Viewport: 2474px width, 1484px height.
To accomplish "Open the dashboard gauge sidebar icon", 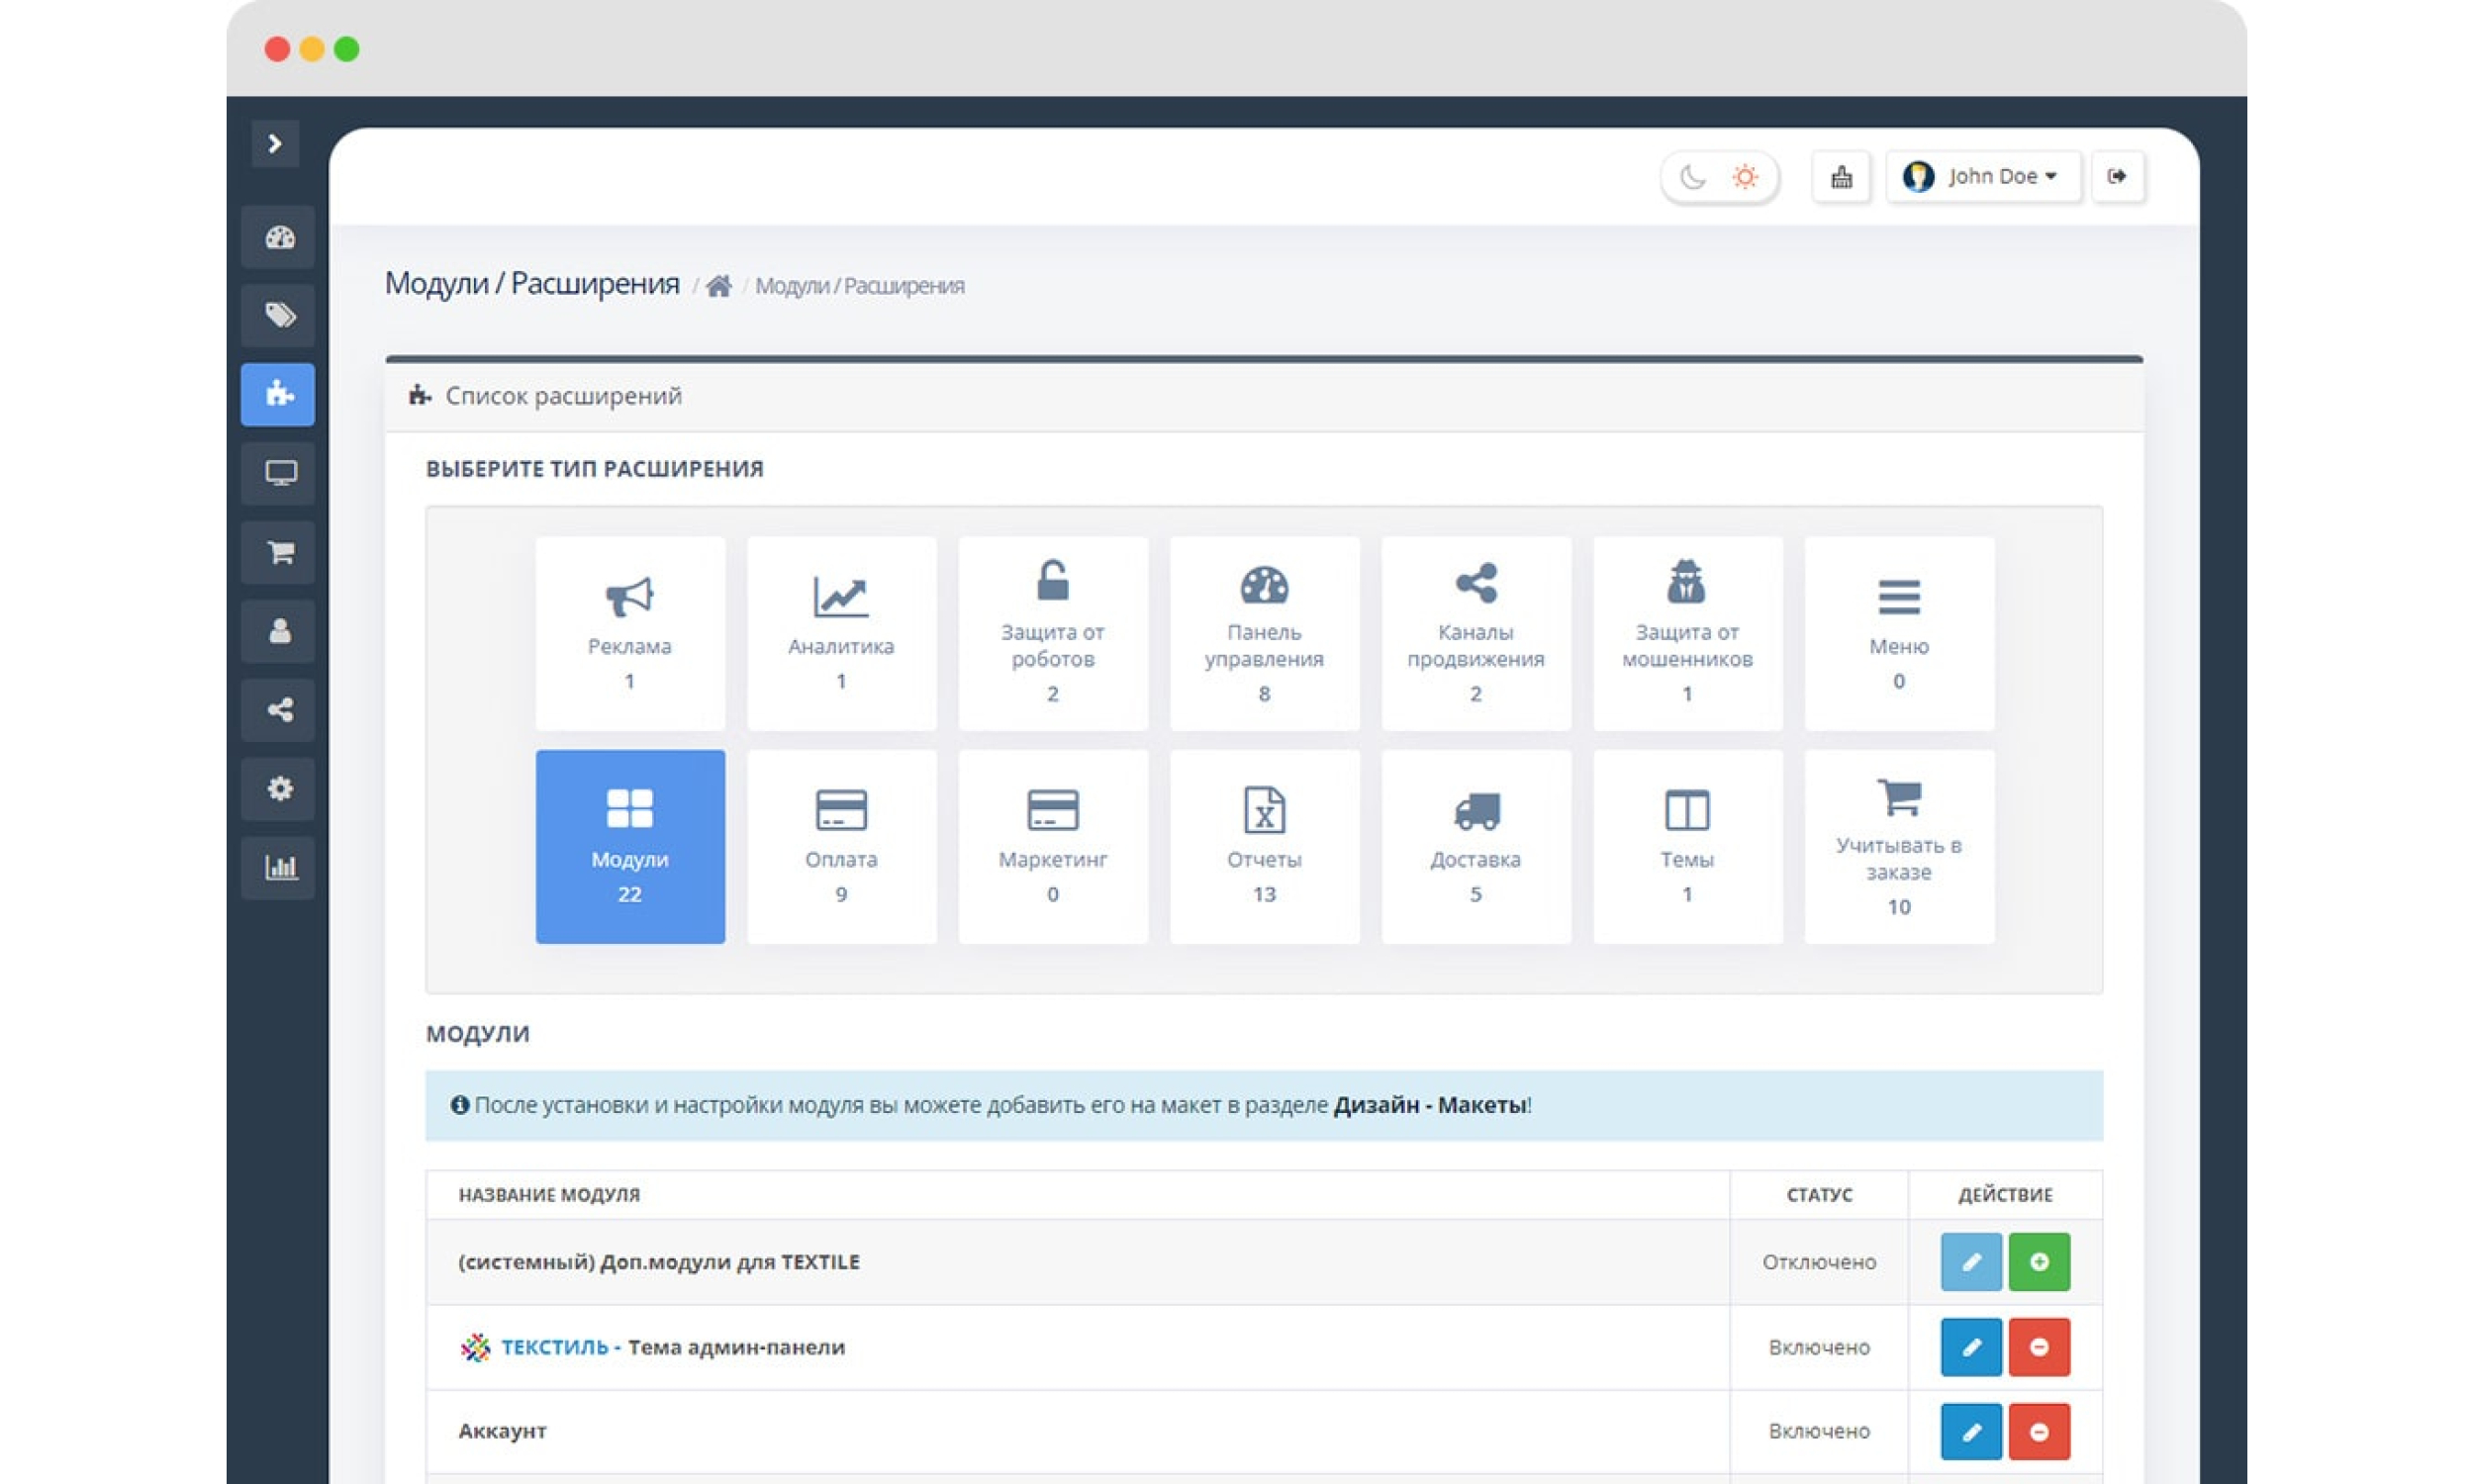I will [279, 237].
